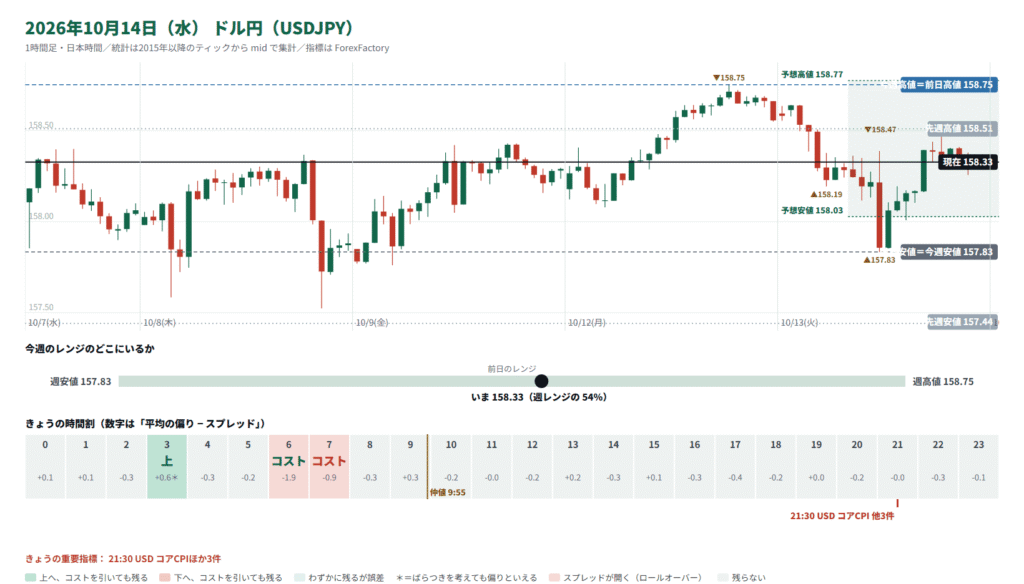Click the ▼158.47 marker

click(x=880, y=129)
